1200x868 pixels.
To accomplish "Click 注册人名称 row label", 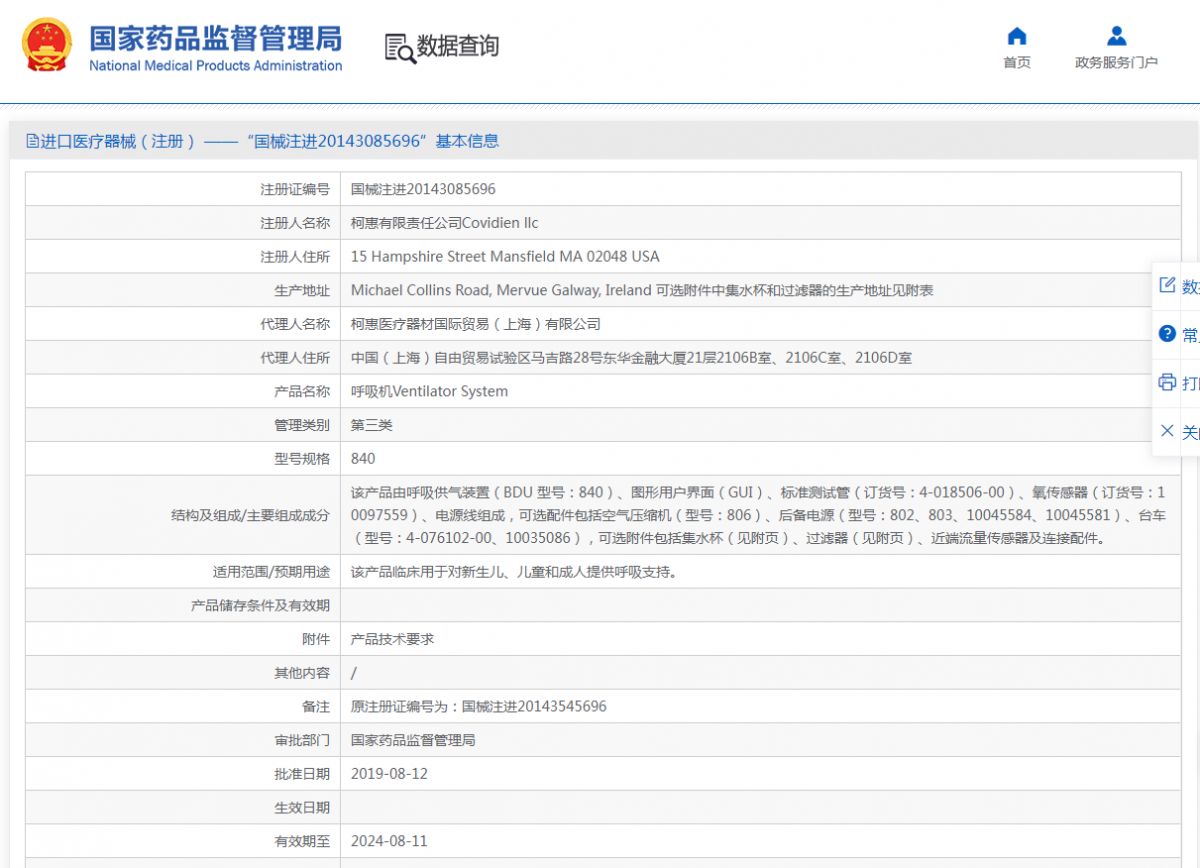I will tap(295, 223).
